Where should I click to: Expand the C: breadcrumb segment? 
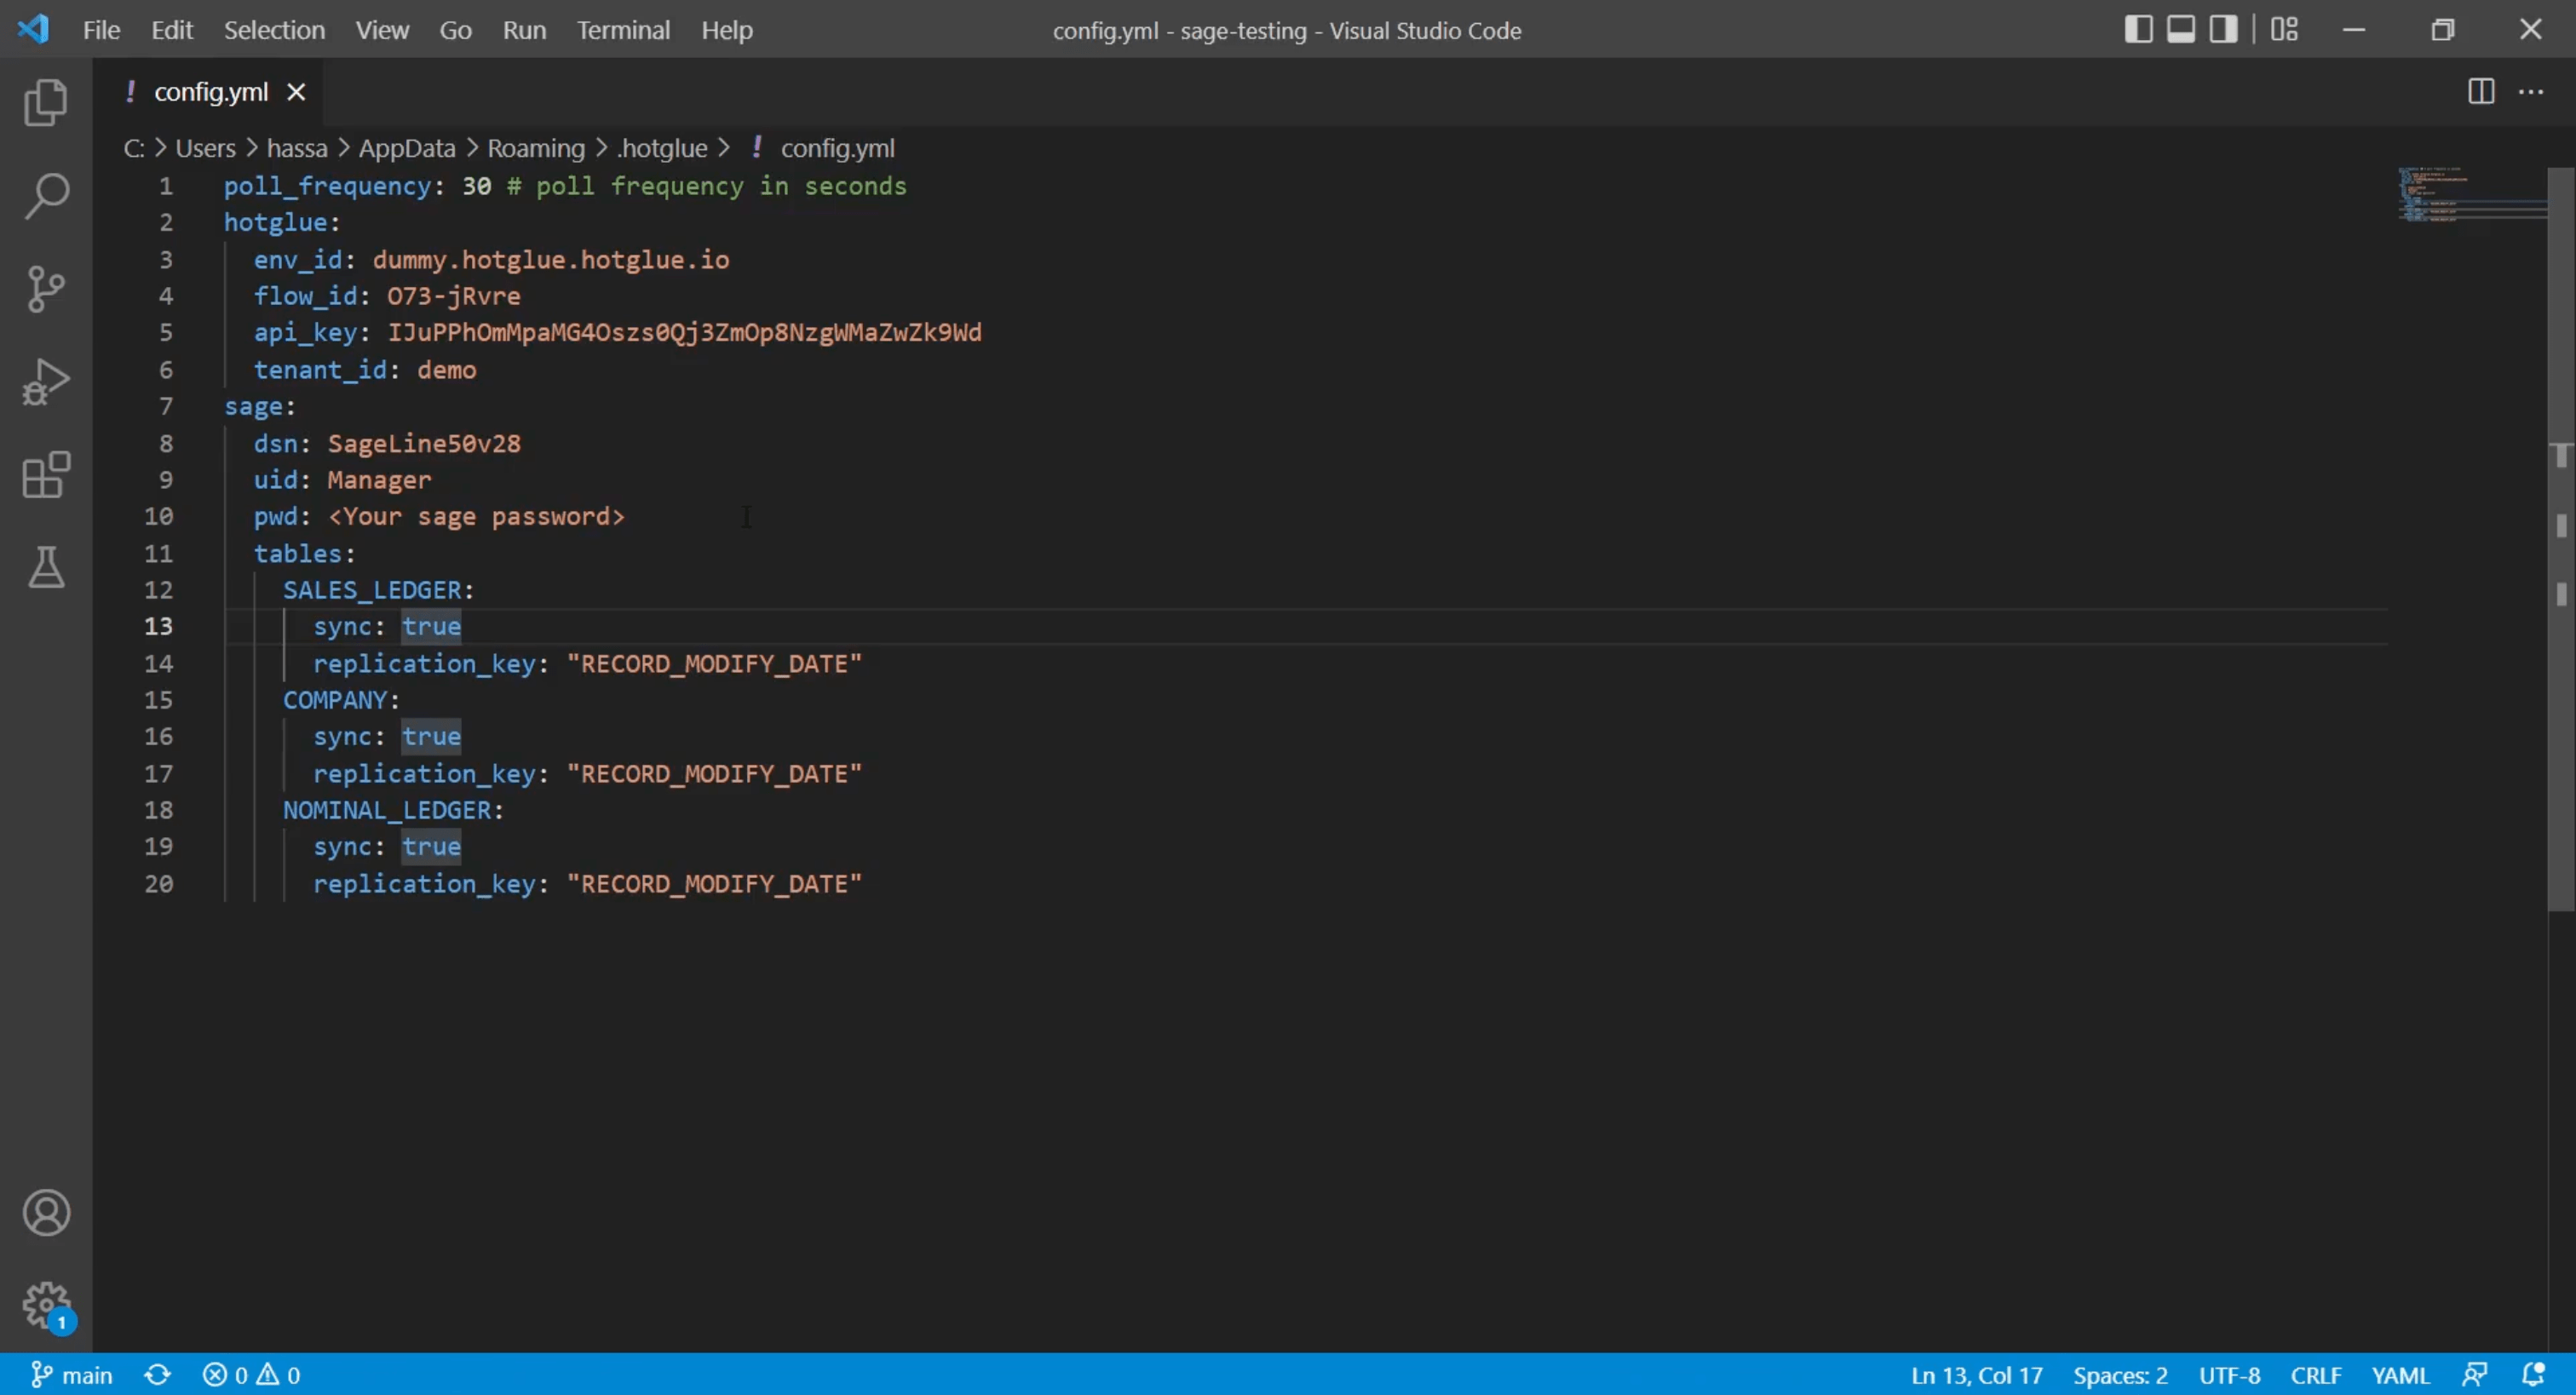(134, 148)
